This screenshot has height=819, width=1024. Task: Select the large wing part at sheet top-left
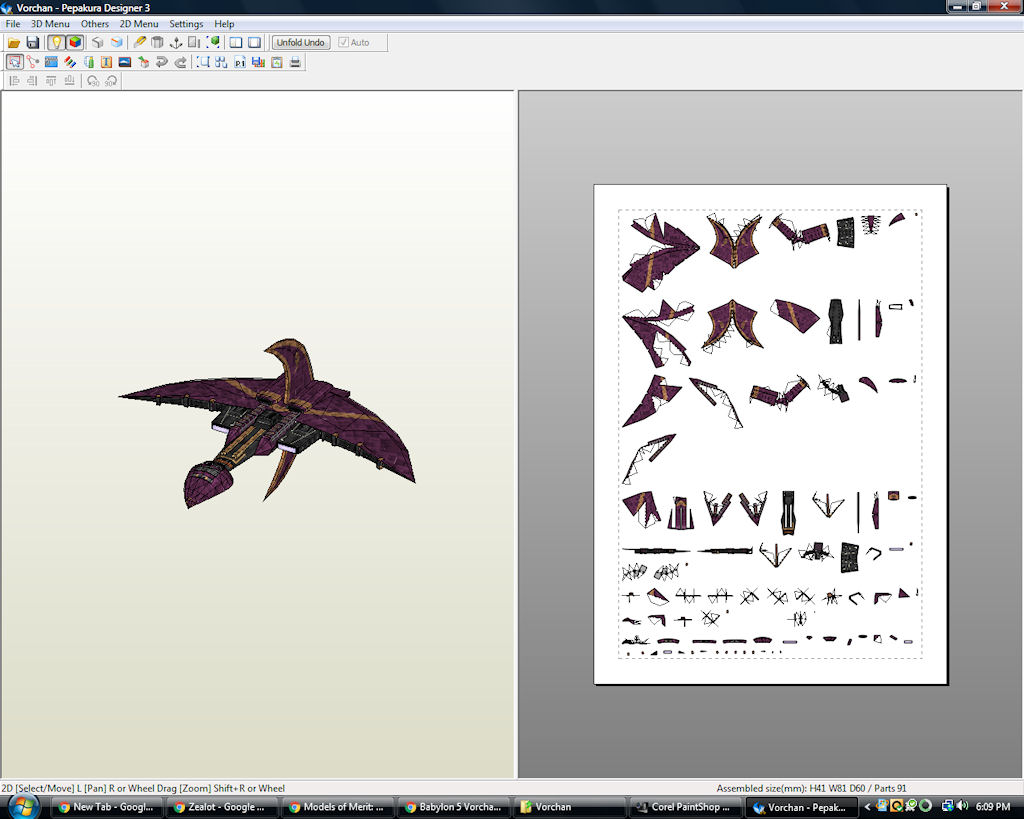[660, 251]
